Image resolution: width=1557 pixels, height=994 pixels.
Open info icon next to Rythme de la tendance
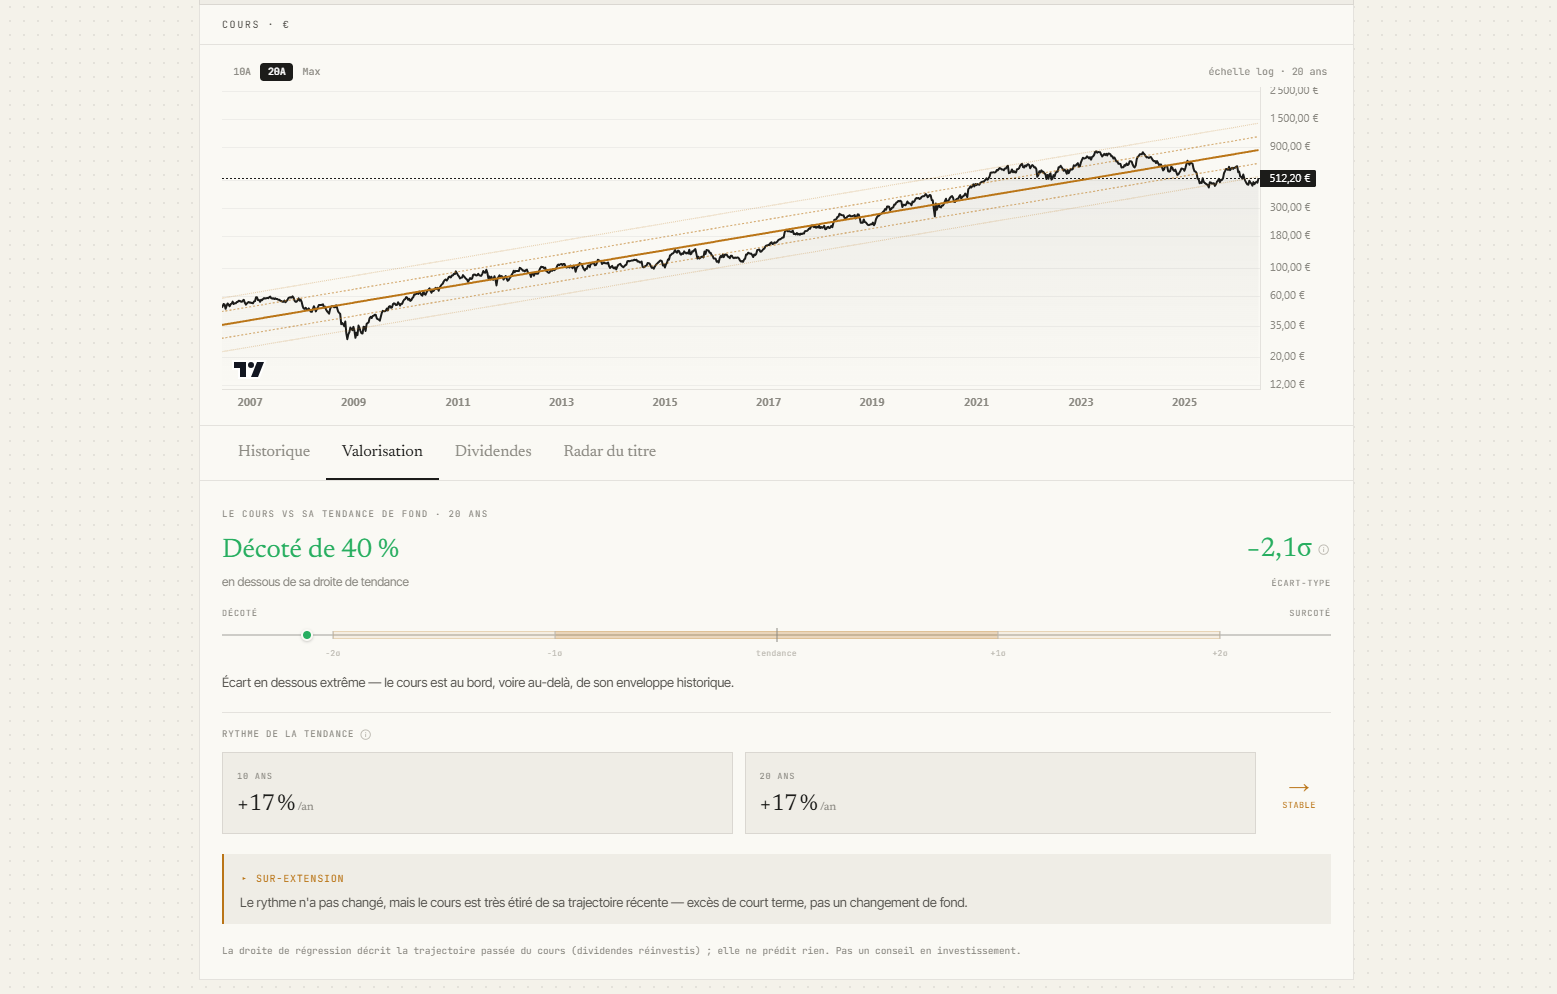pyautogui.click(x=365, y=735)
